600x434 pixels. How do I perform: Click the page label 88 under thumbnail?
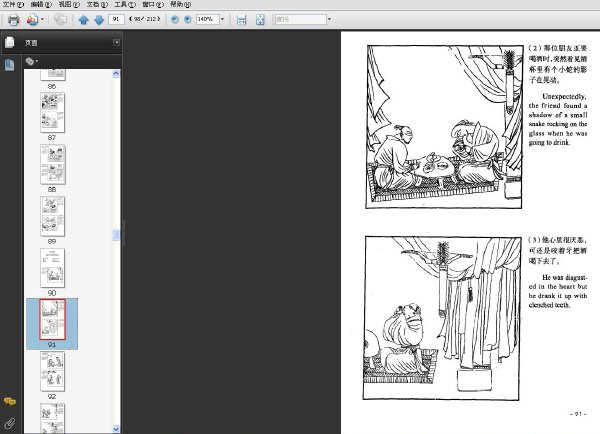click(x=52, y=189)
